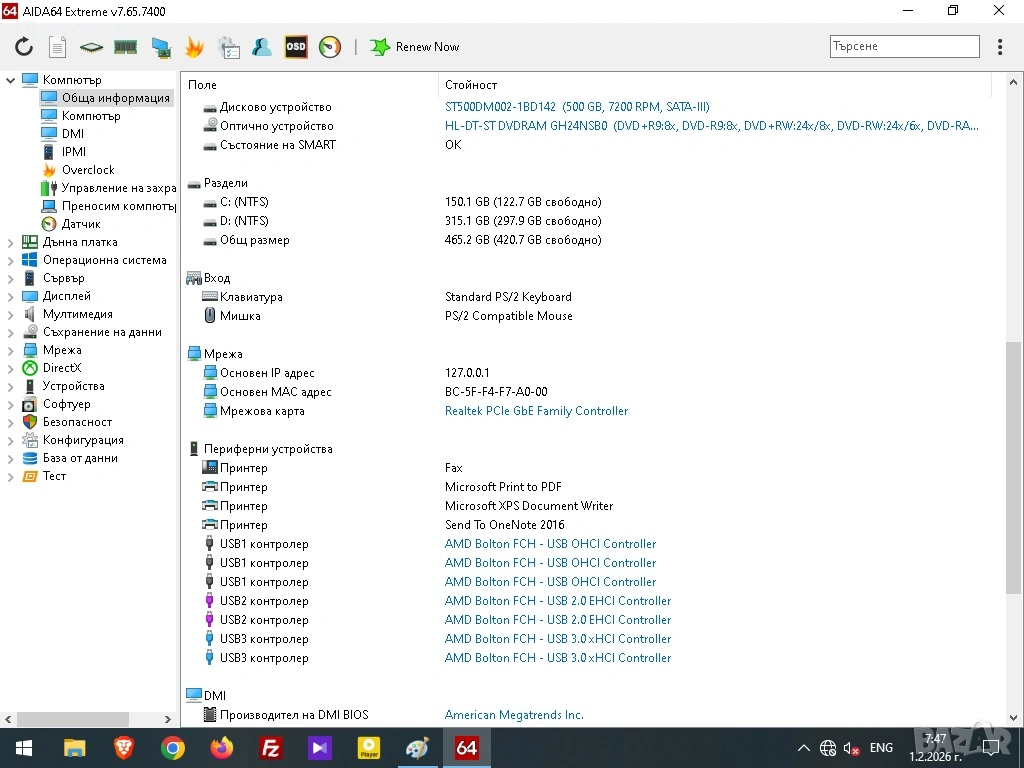Viewport: 1024px width, 768px height.
Task: Open the three-dot menu beside search
Action: point(1000,47)
